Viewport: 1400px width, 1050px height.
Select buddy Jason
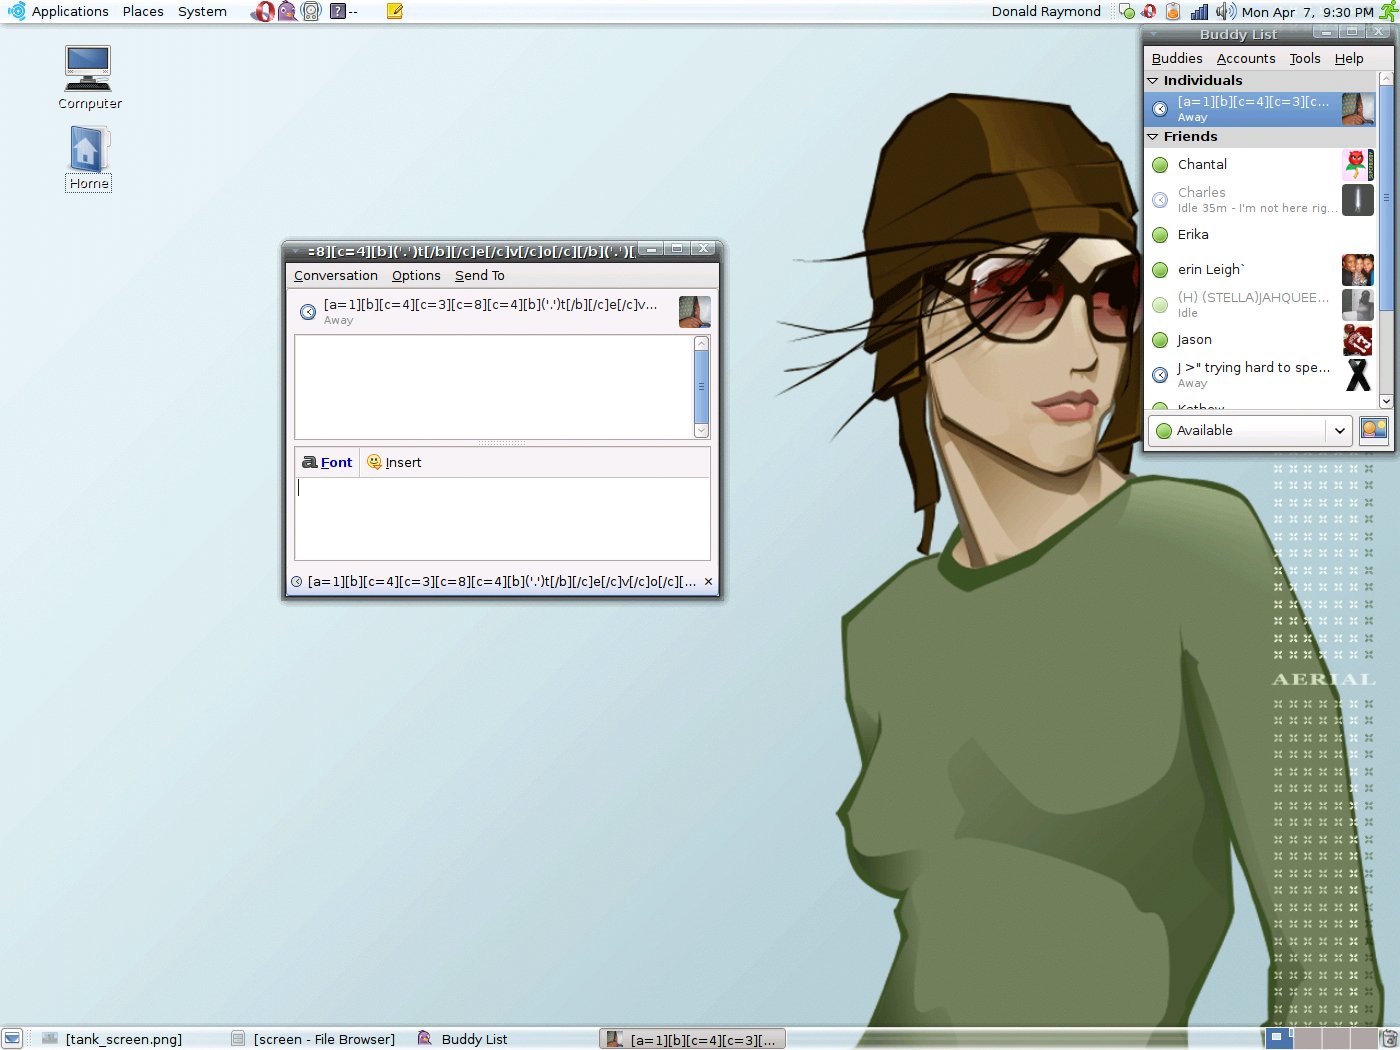1260,340
